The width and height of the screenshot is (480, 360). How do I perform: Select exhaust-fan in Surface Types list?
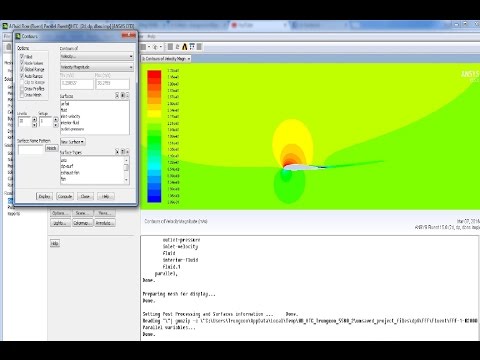pyautogui.click(x=92, y=172)
